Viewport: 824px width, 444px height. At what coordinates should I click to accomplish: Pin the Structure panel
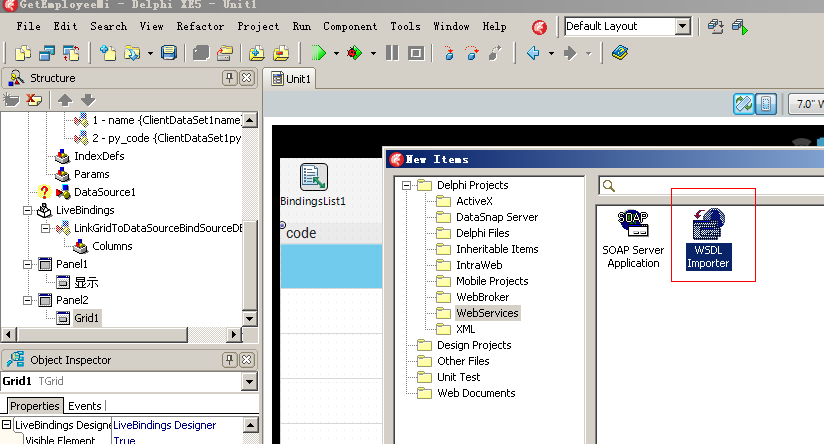click(229, 78)
